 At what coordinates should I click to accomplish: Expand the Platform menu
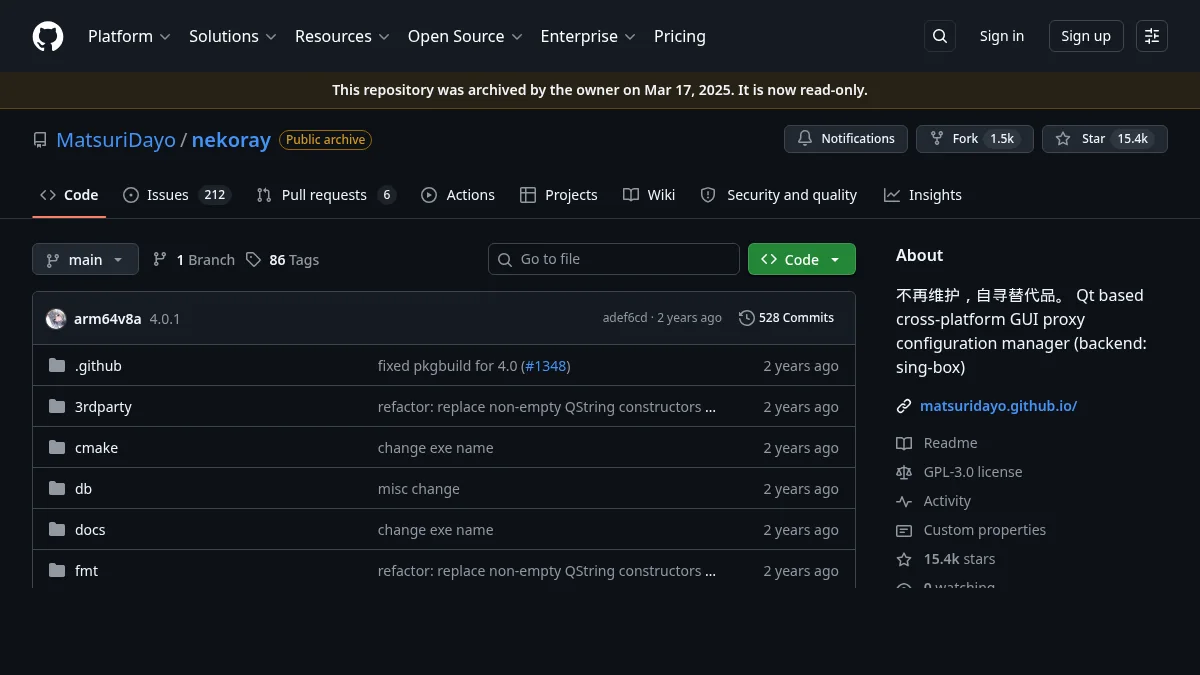(129, 36)
